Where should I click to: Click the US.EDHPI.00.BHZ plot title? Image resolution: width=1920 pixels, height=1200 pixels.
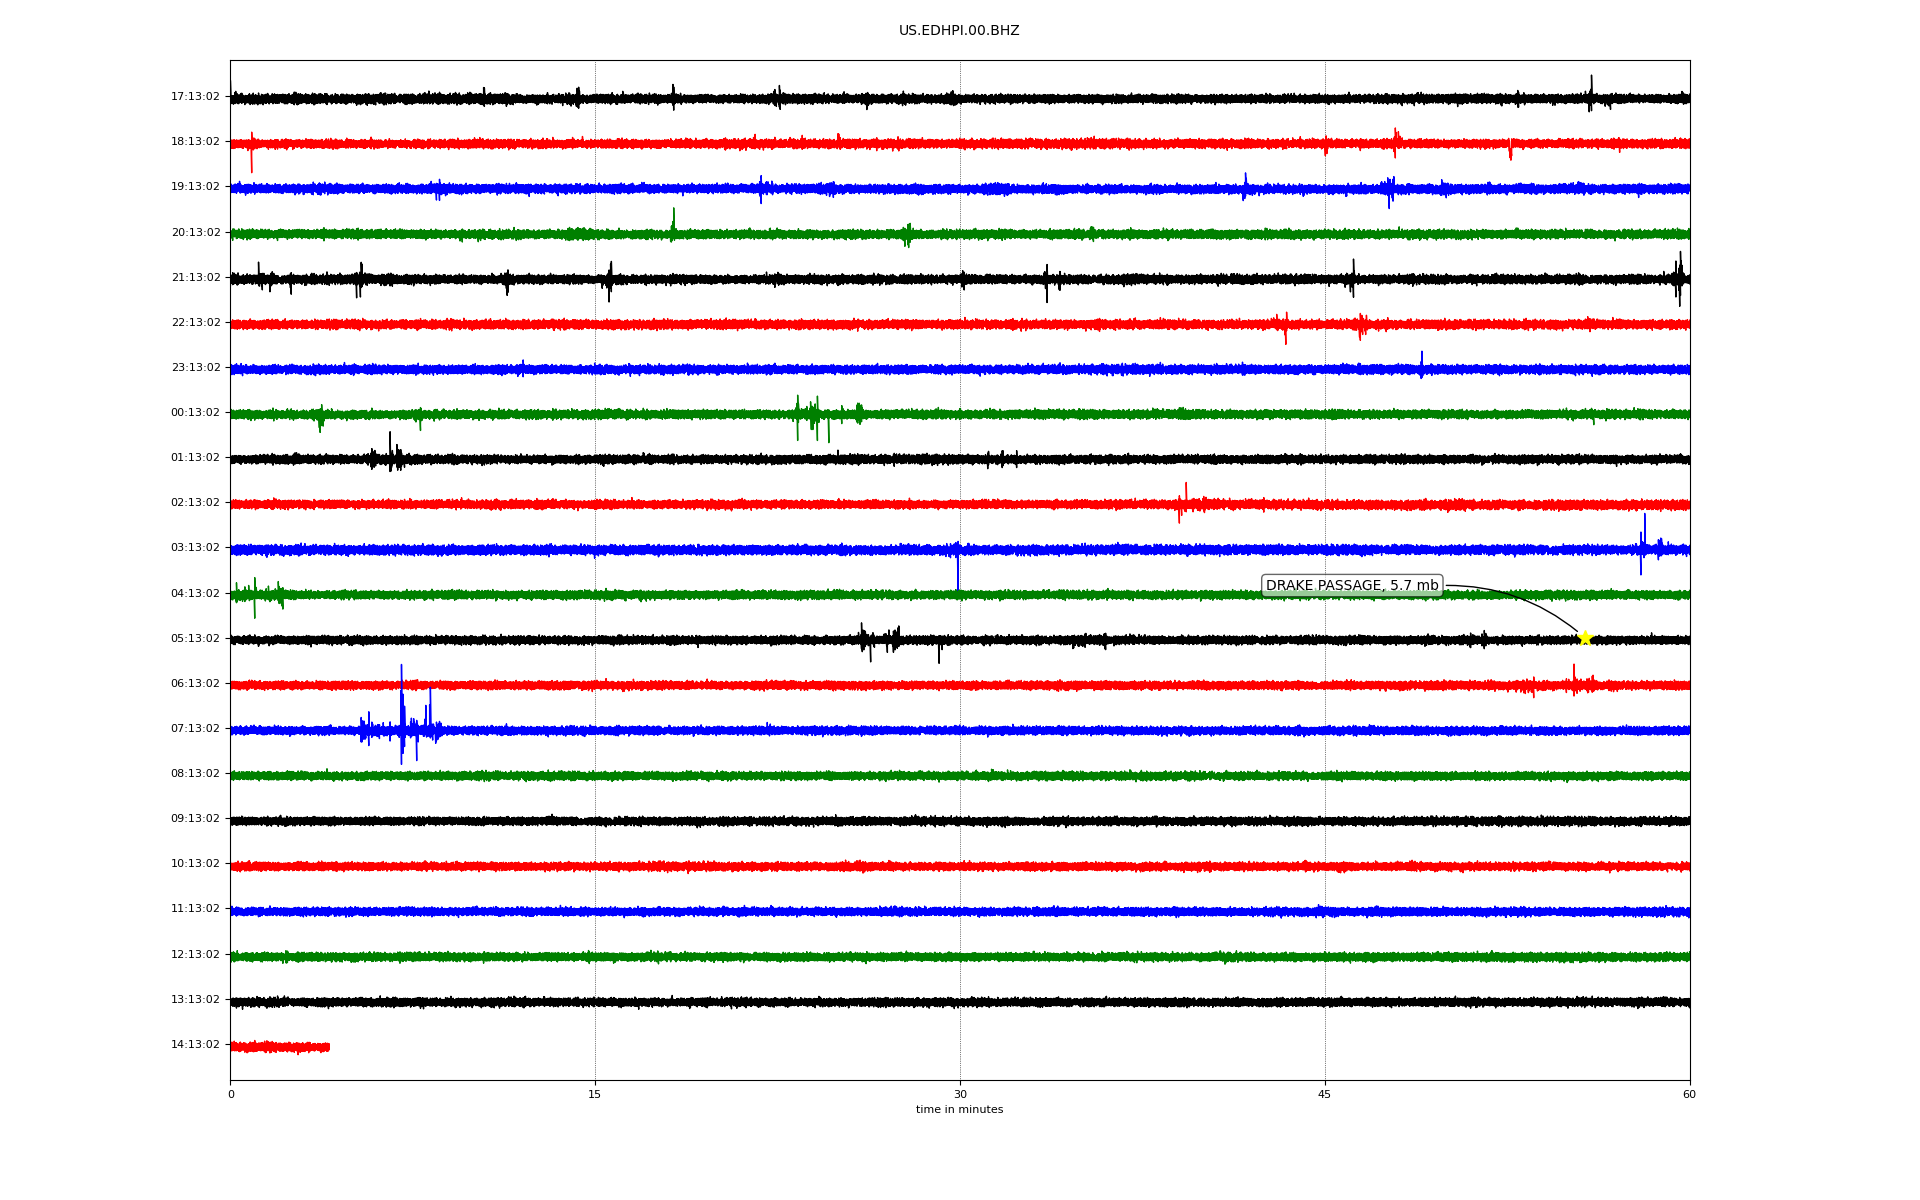pyautogui.click(x=959, y=31)
